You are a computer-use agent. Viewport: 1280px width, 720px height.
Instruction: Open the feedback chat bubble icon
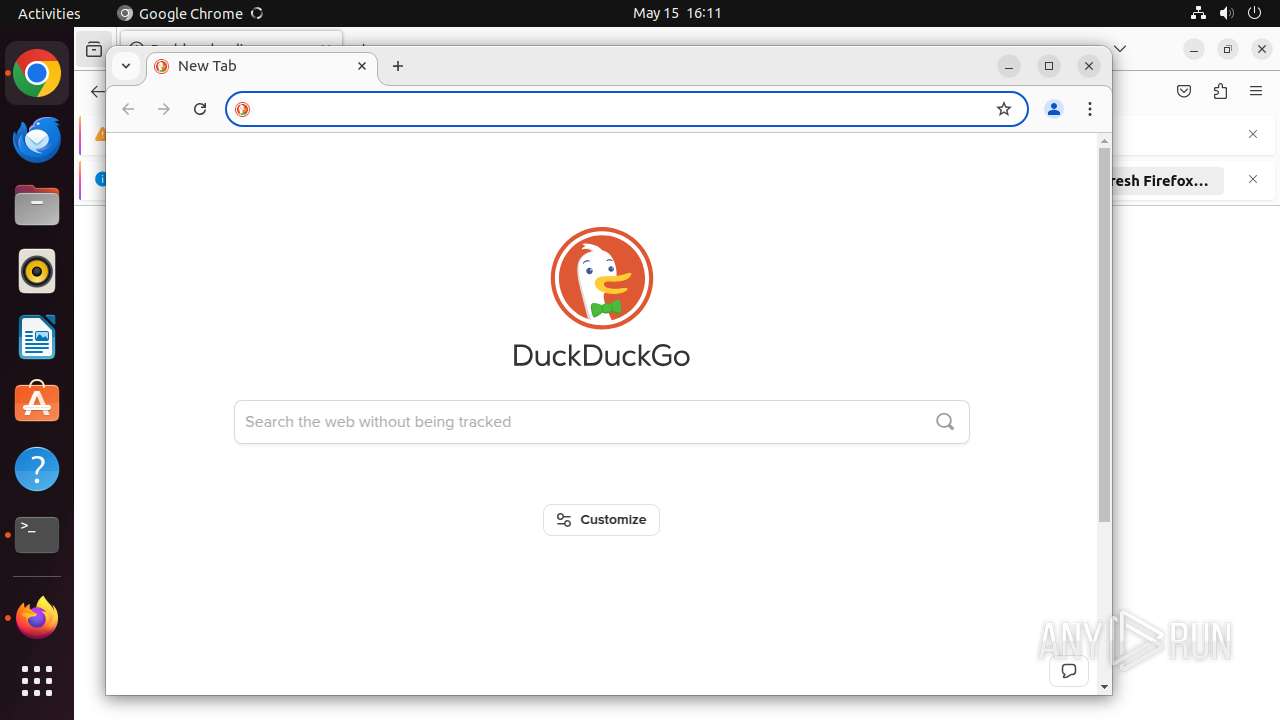1069,671
